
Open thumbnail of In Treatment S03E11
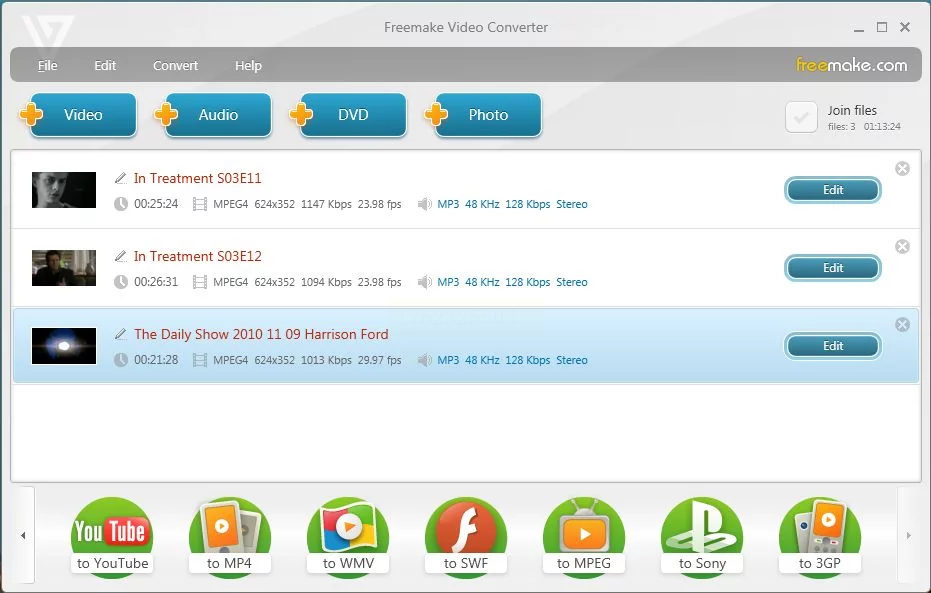pos(64,190)
